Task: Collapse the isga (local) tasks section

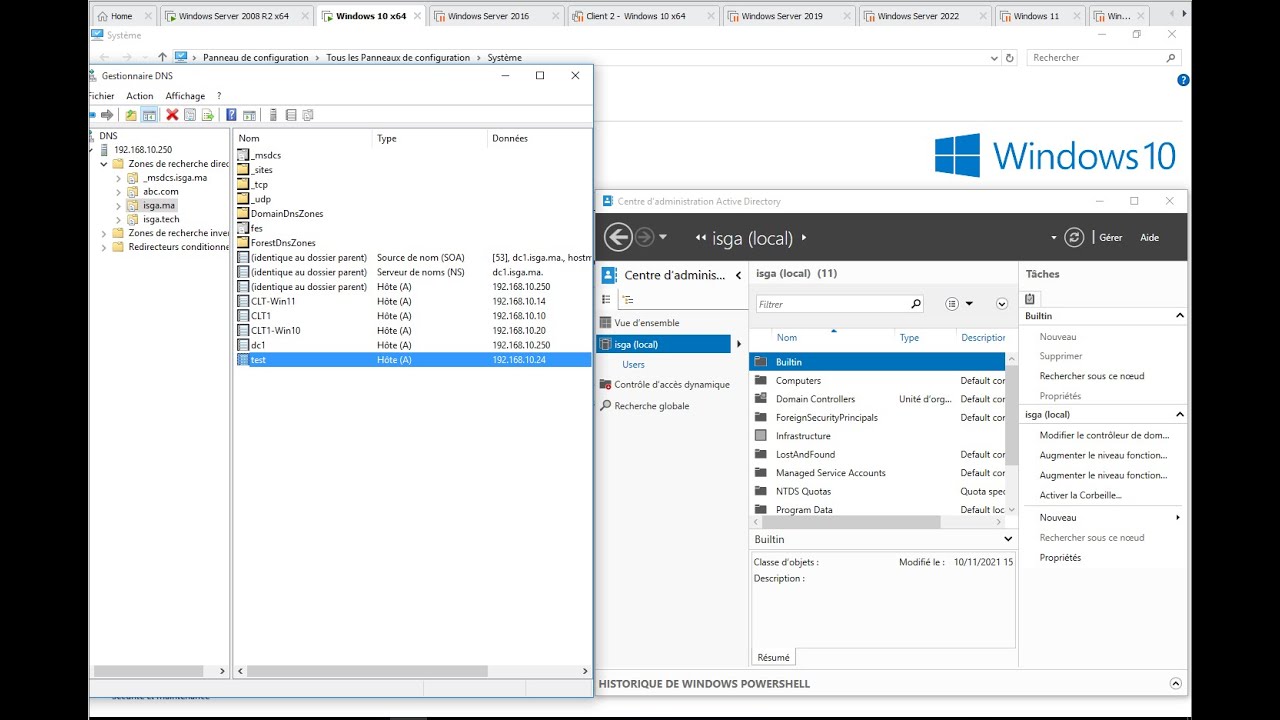Action: point(1179,414)
